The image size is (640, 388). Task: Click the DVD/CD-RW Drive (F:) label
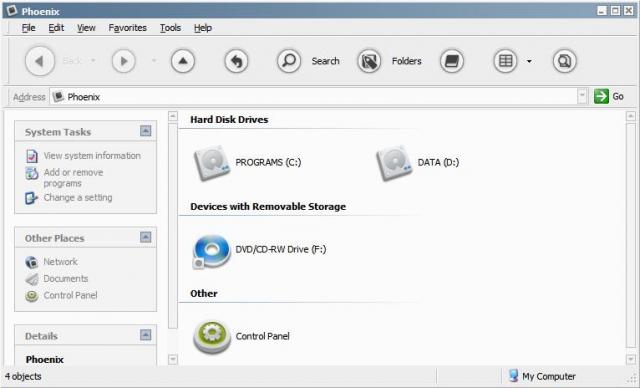281,249
